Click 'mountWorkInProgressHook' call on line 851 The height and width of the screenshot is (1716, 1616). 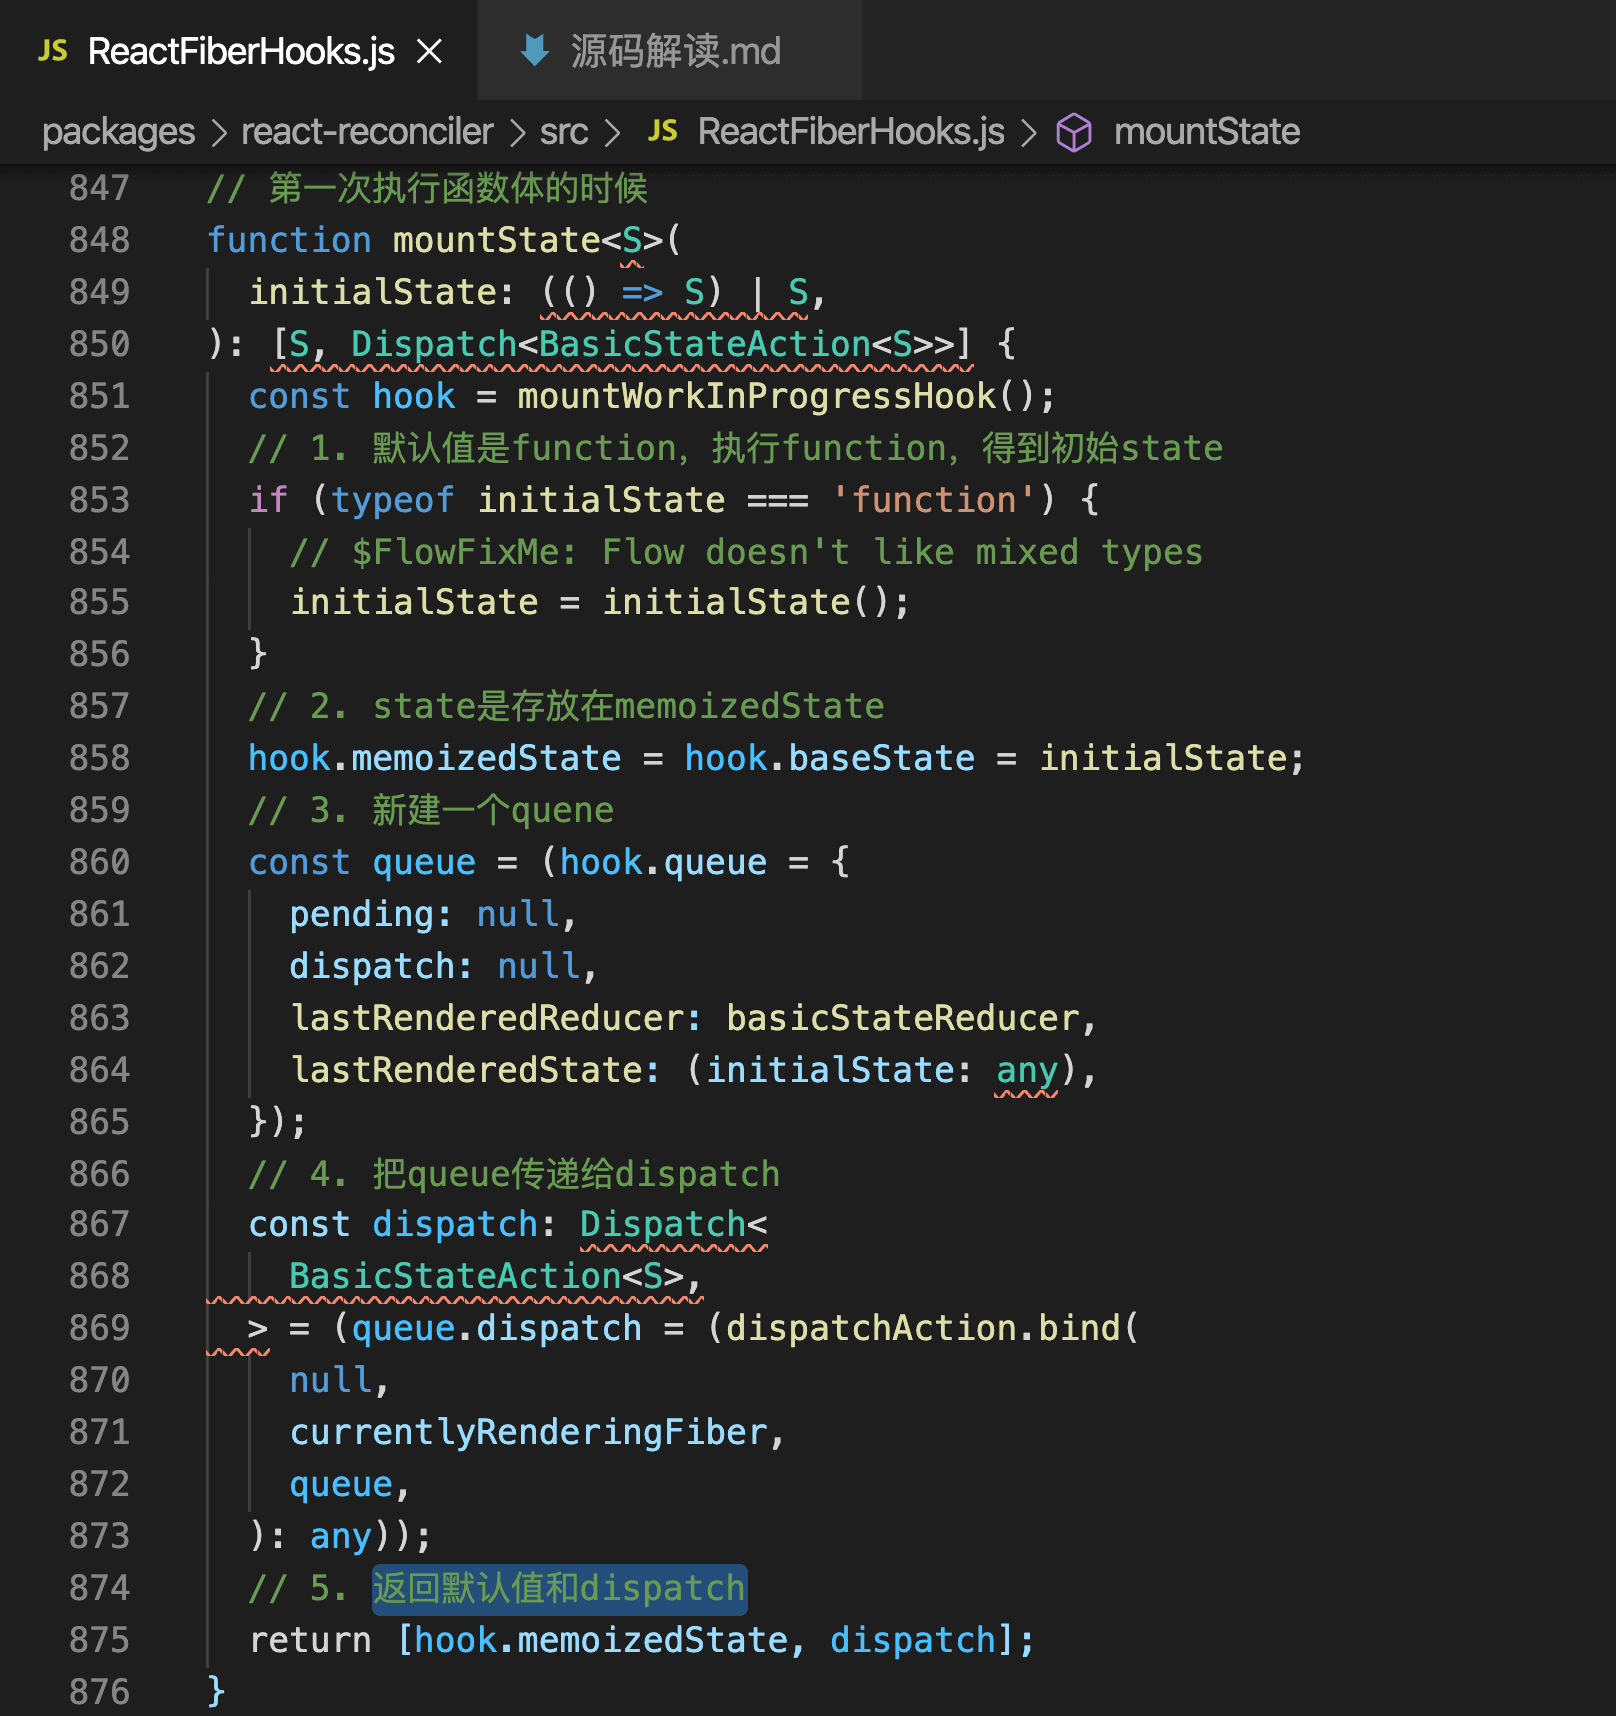pos(756,396)
